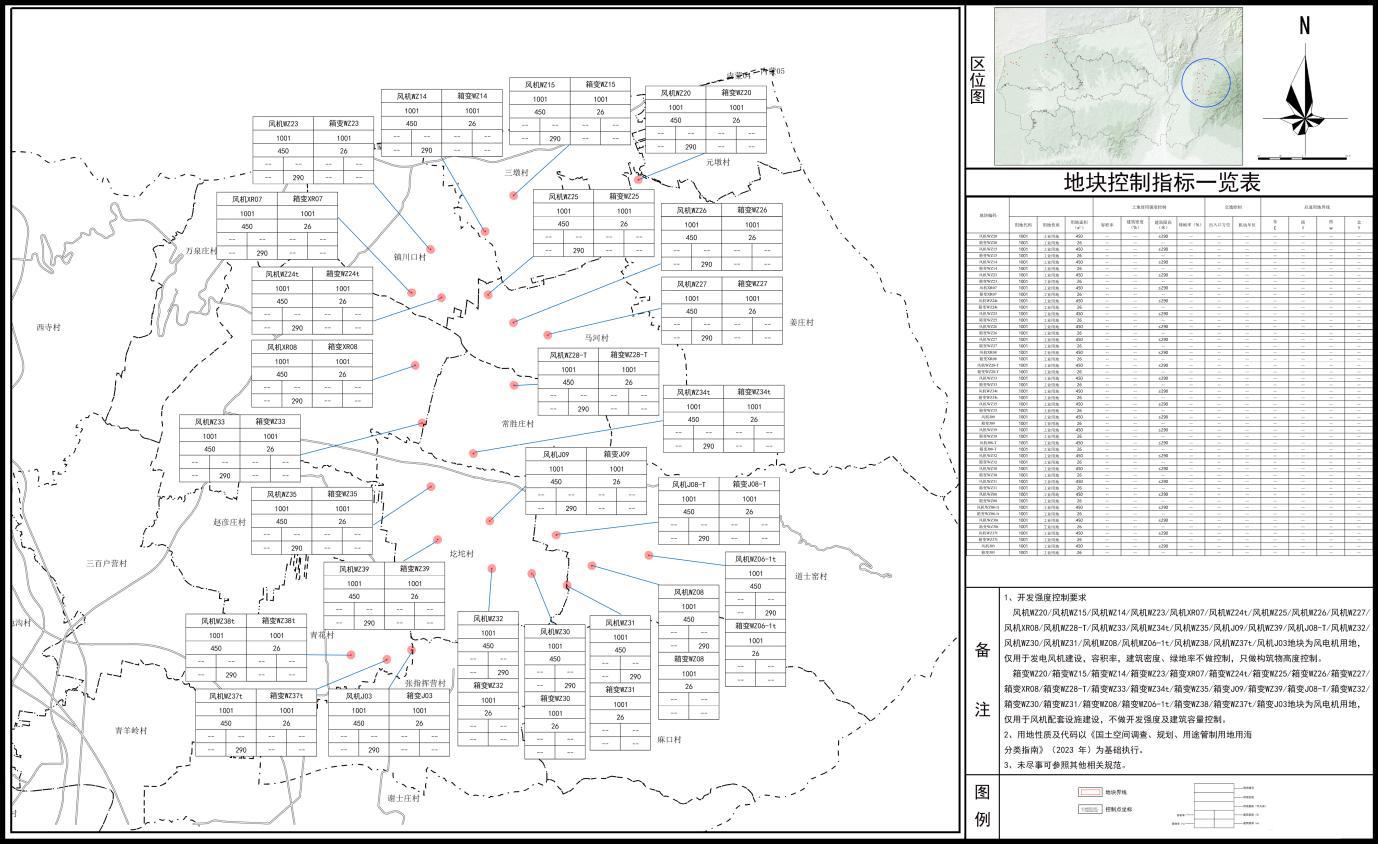Select the 风机WZ31 label header

(620, 623)
